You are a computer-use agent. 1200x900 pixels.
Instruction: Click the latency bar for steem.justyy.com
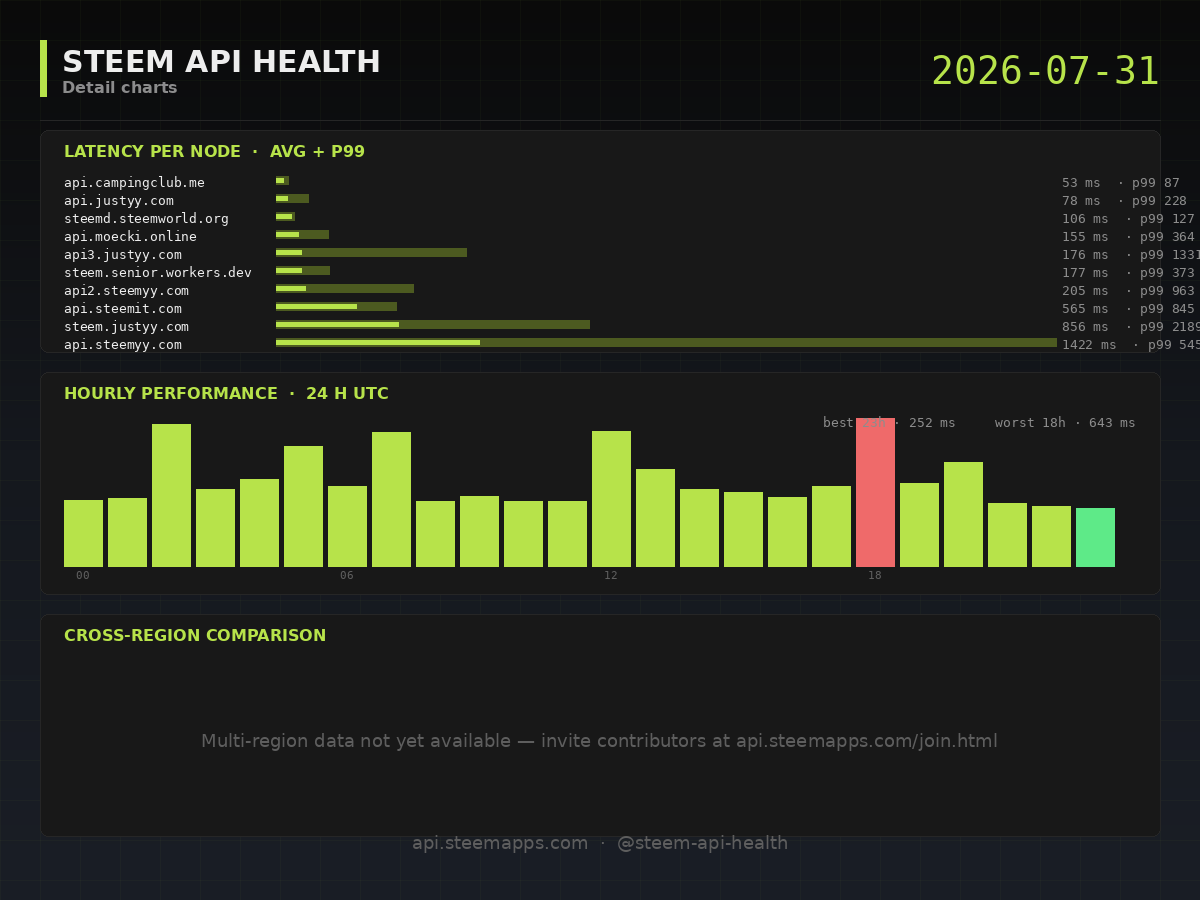433,324
